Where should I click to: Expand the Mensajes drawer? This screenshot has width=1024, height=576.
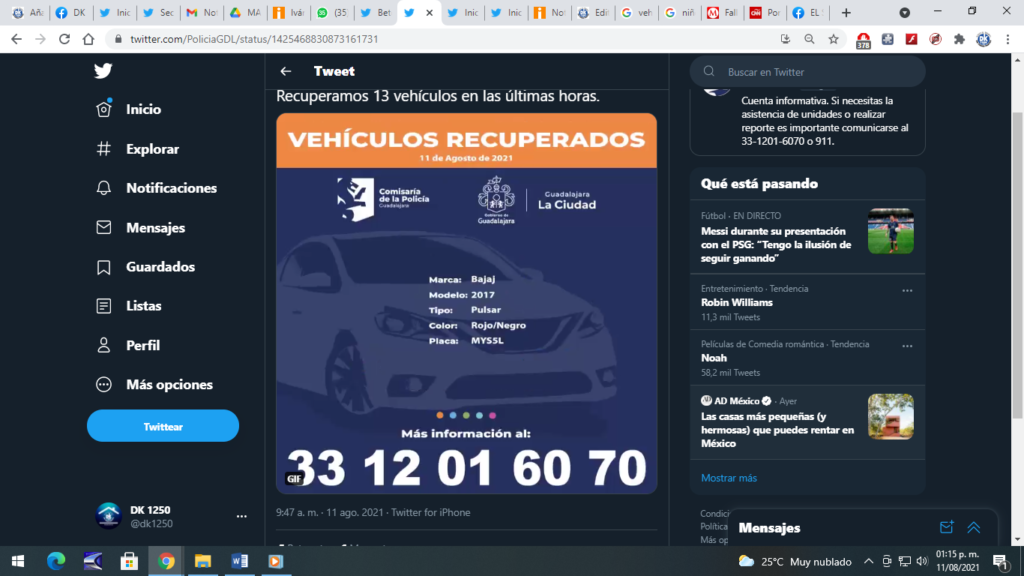973,528
